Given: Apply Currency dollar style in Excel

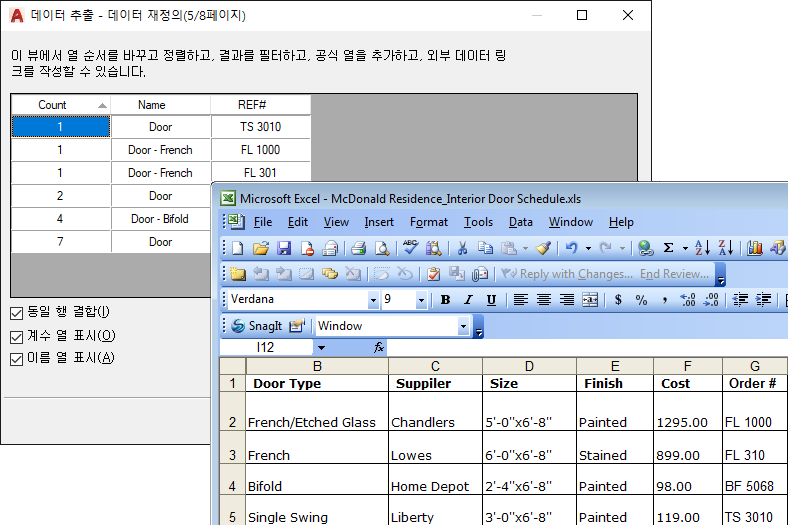Looking at the screenshot, I should pos(618,300).
